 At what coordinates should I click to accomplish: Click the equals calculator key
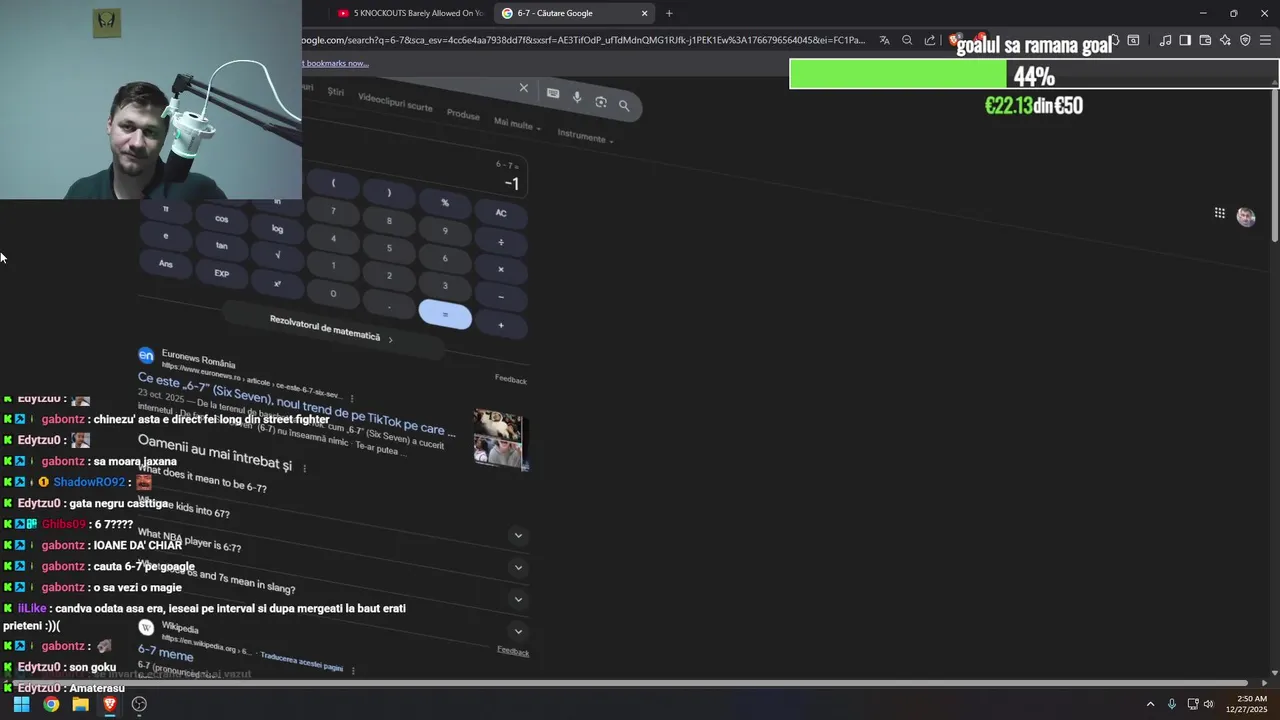click(445, 314)
